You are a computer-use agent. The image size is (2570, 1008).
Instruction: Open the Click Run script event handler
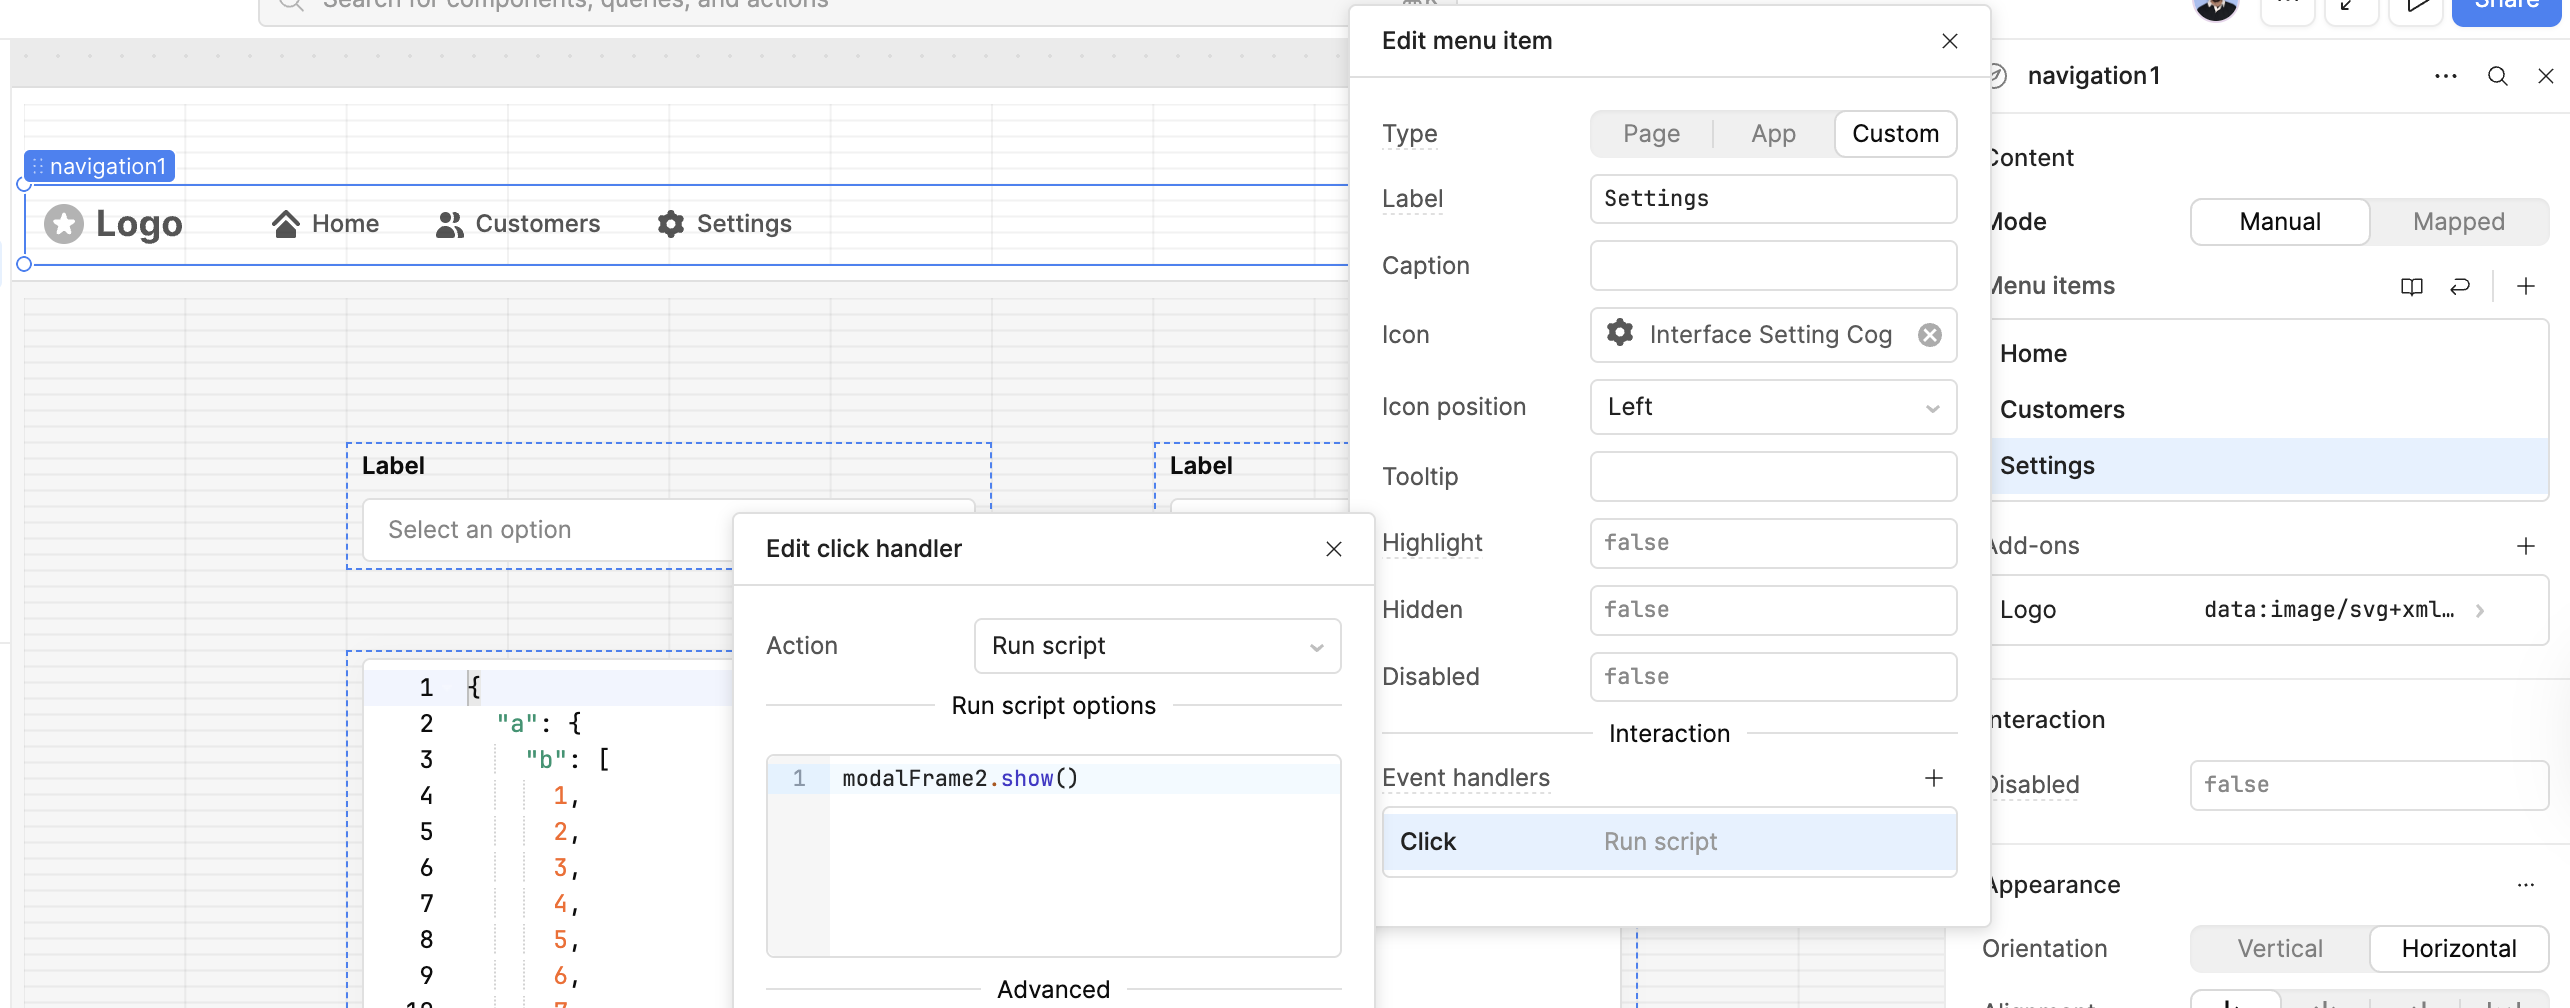tap(1668, 842)
